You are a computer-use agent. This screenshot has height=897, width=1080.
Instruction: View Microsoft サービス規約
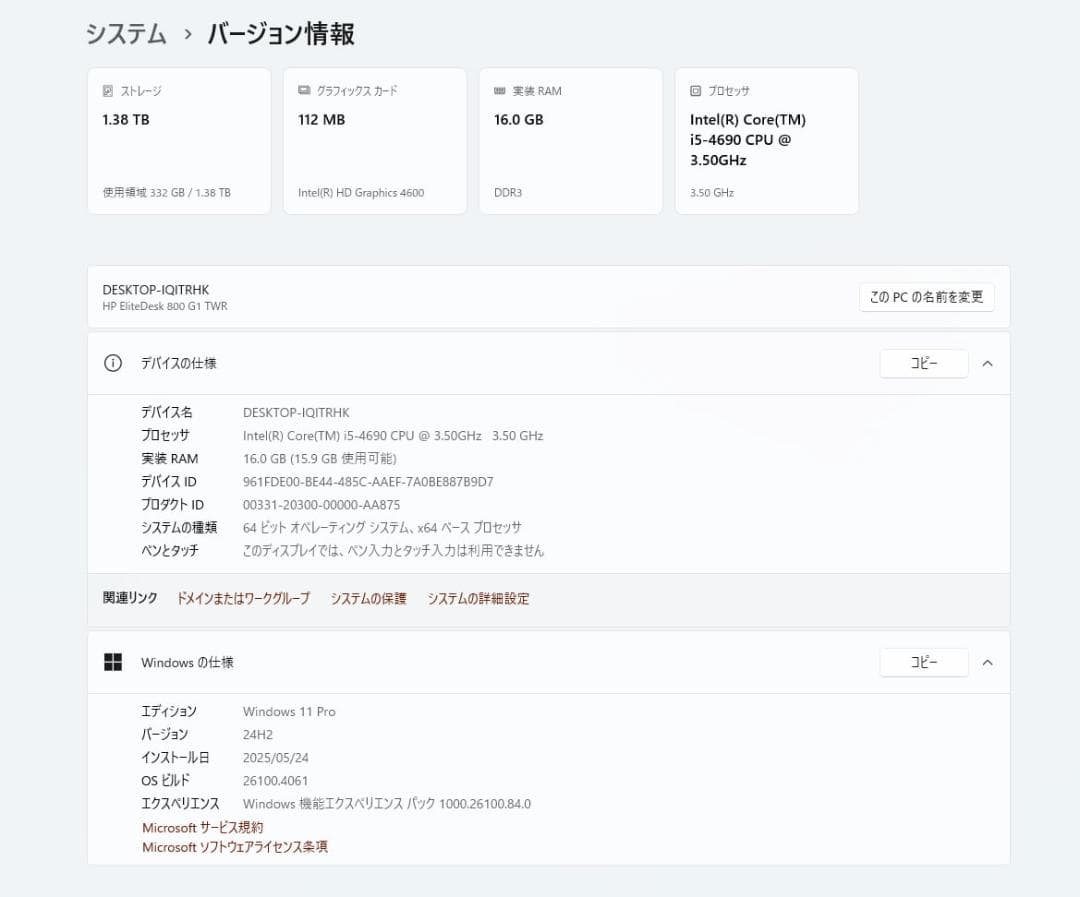click(x=201, y=827)
